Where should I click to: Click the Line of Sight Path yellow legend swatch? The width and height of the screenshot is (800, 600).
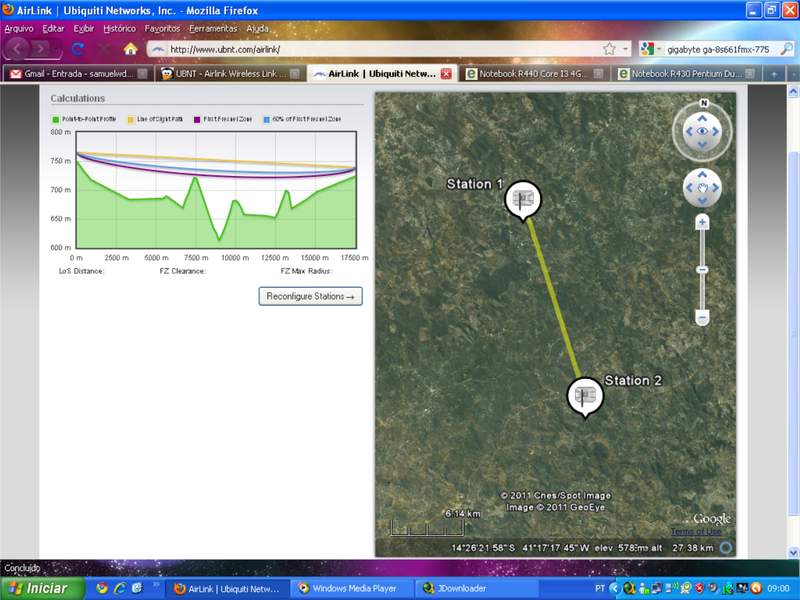(131, 119)
